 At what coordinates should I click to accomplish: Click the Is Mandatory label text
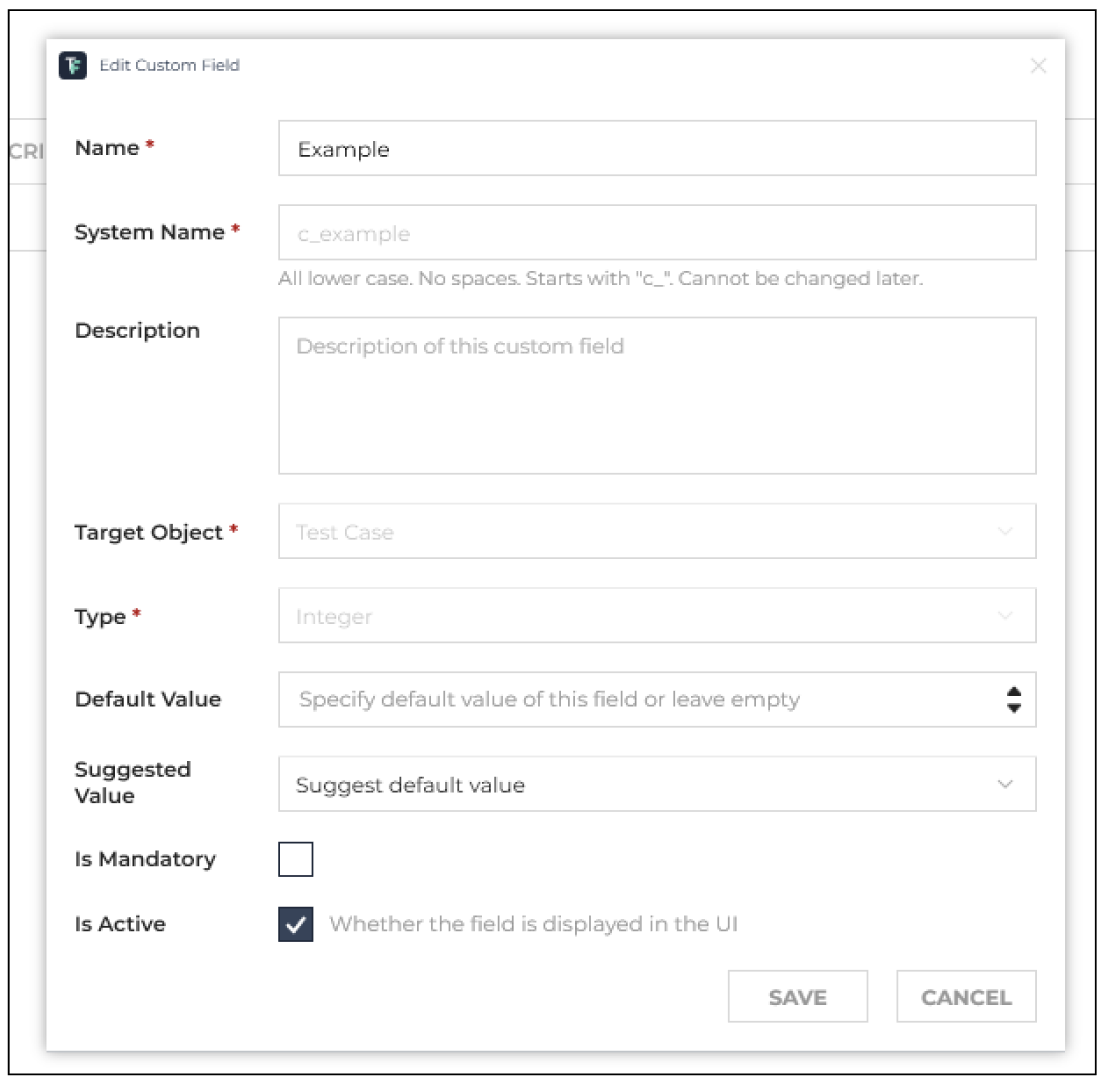pos(145,859)
